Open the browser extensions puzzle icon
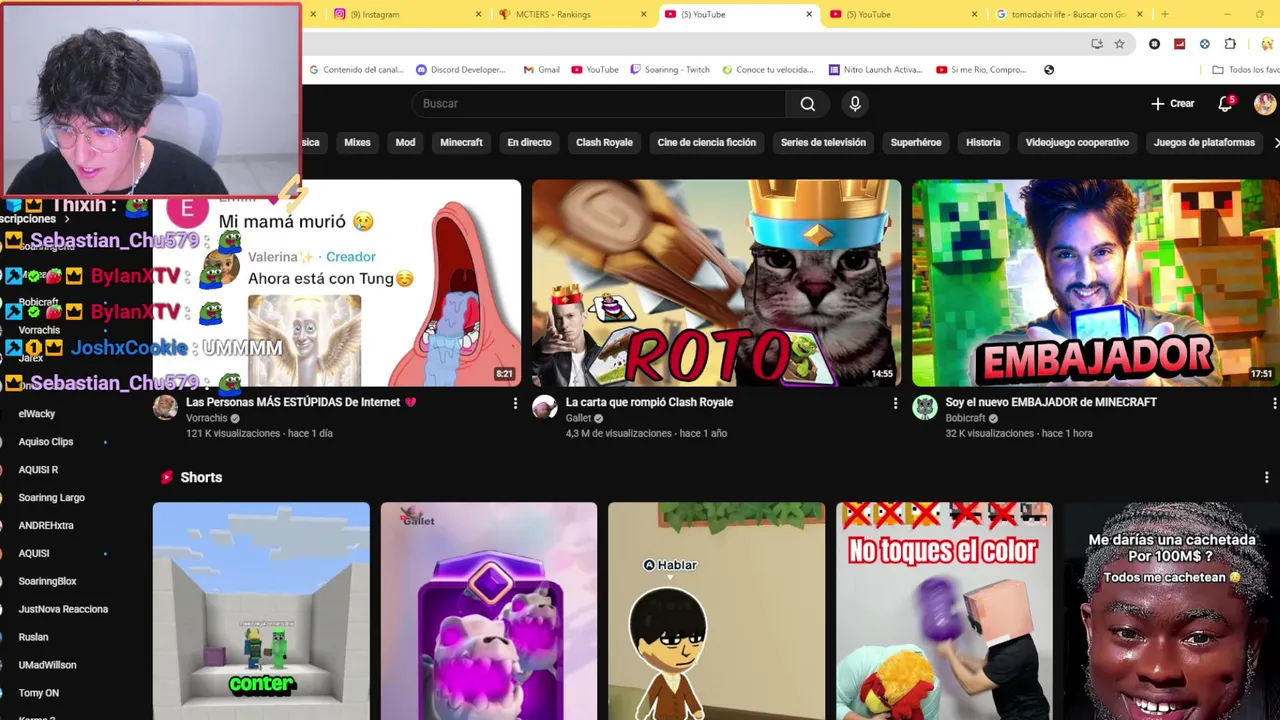 click(x=1230, y=44)
